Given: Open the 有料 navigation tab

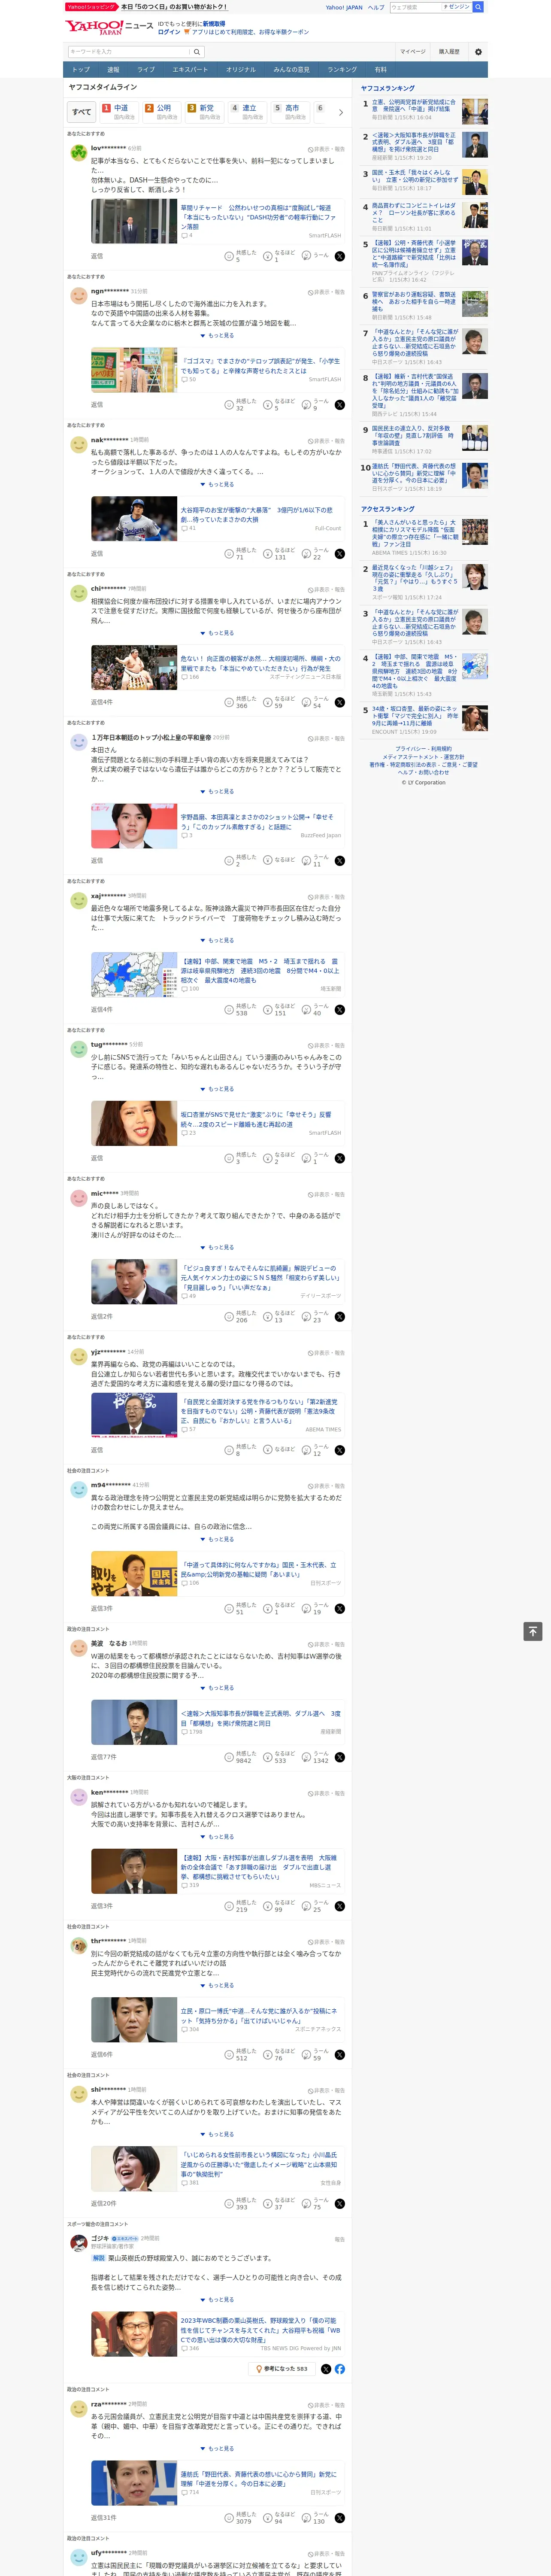Looking at the screenshot, I should tap(380, 70).
